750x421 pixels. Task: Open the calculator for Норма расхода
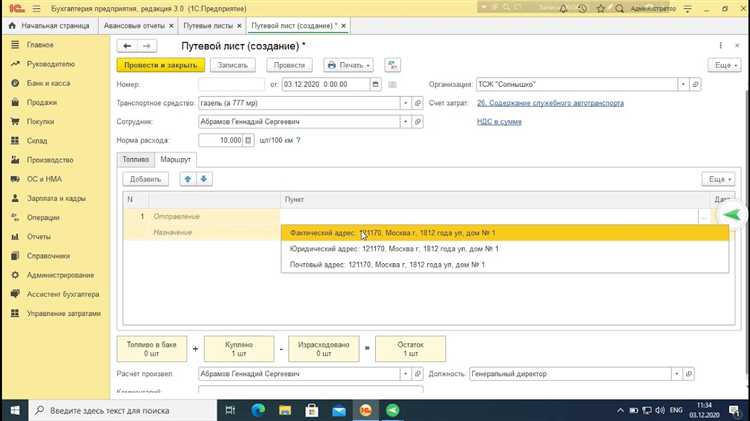coord(248,140)
